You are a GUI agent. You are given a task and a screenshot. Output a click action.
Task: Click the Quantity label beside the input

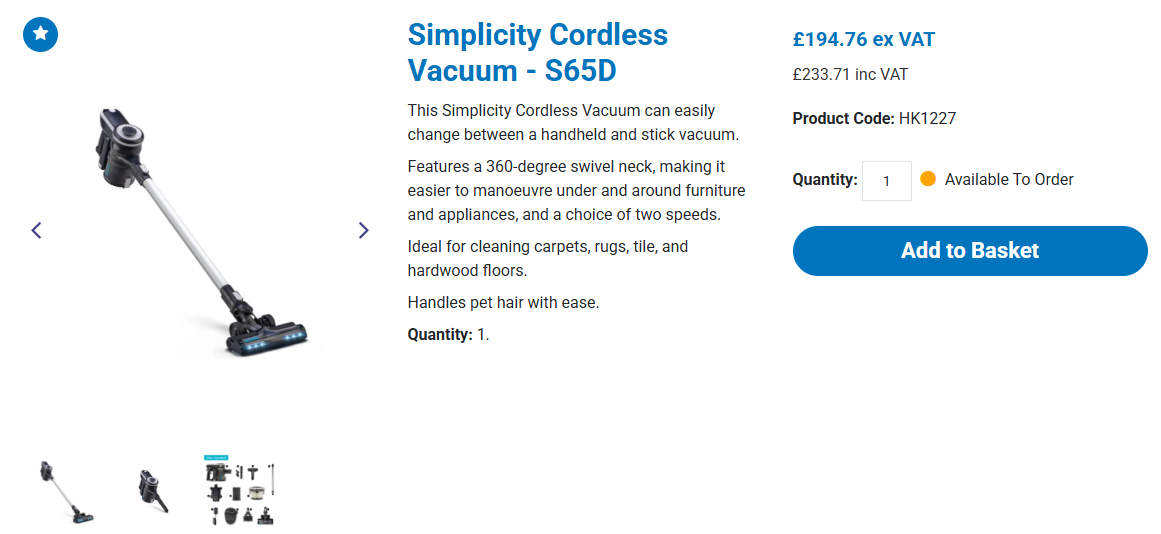825,180
